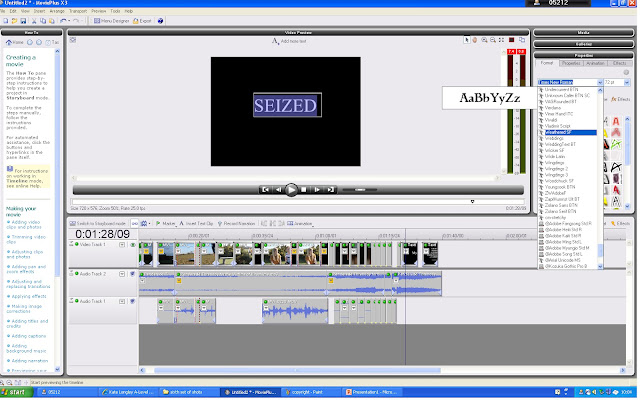Select the pointer tool in Video Preview

pyautogui.click(x=467, y=40)
